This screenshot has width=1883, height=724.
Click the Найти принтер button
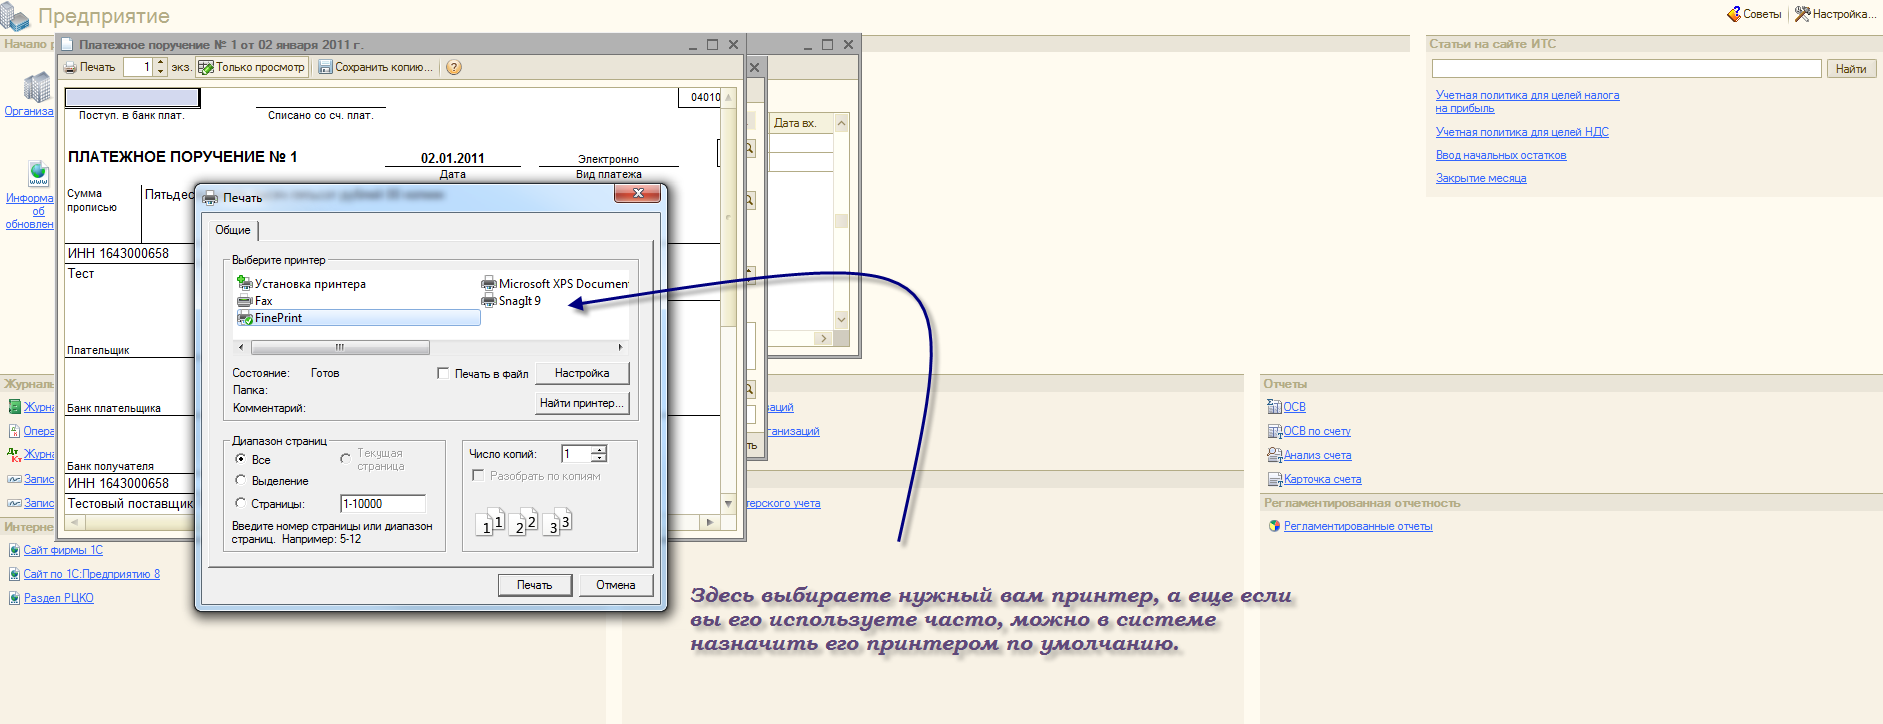[583, 403]
